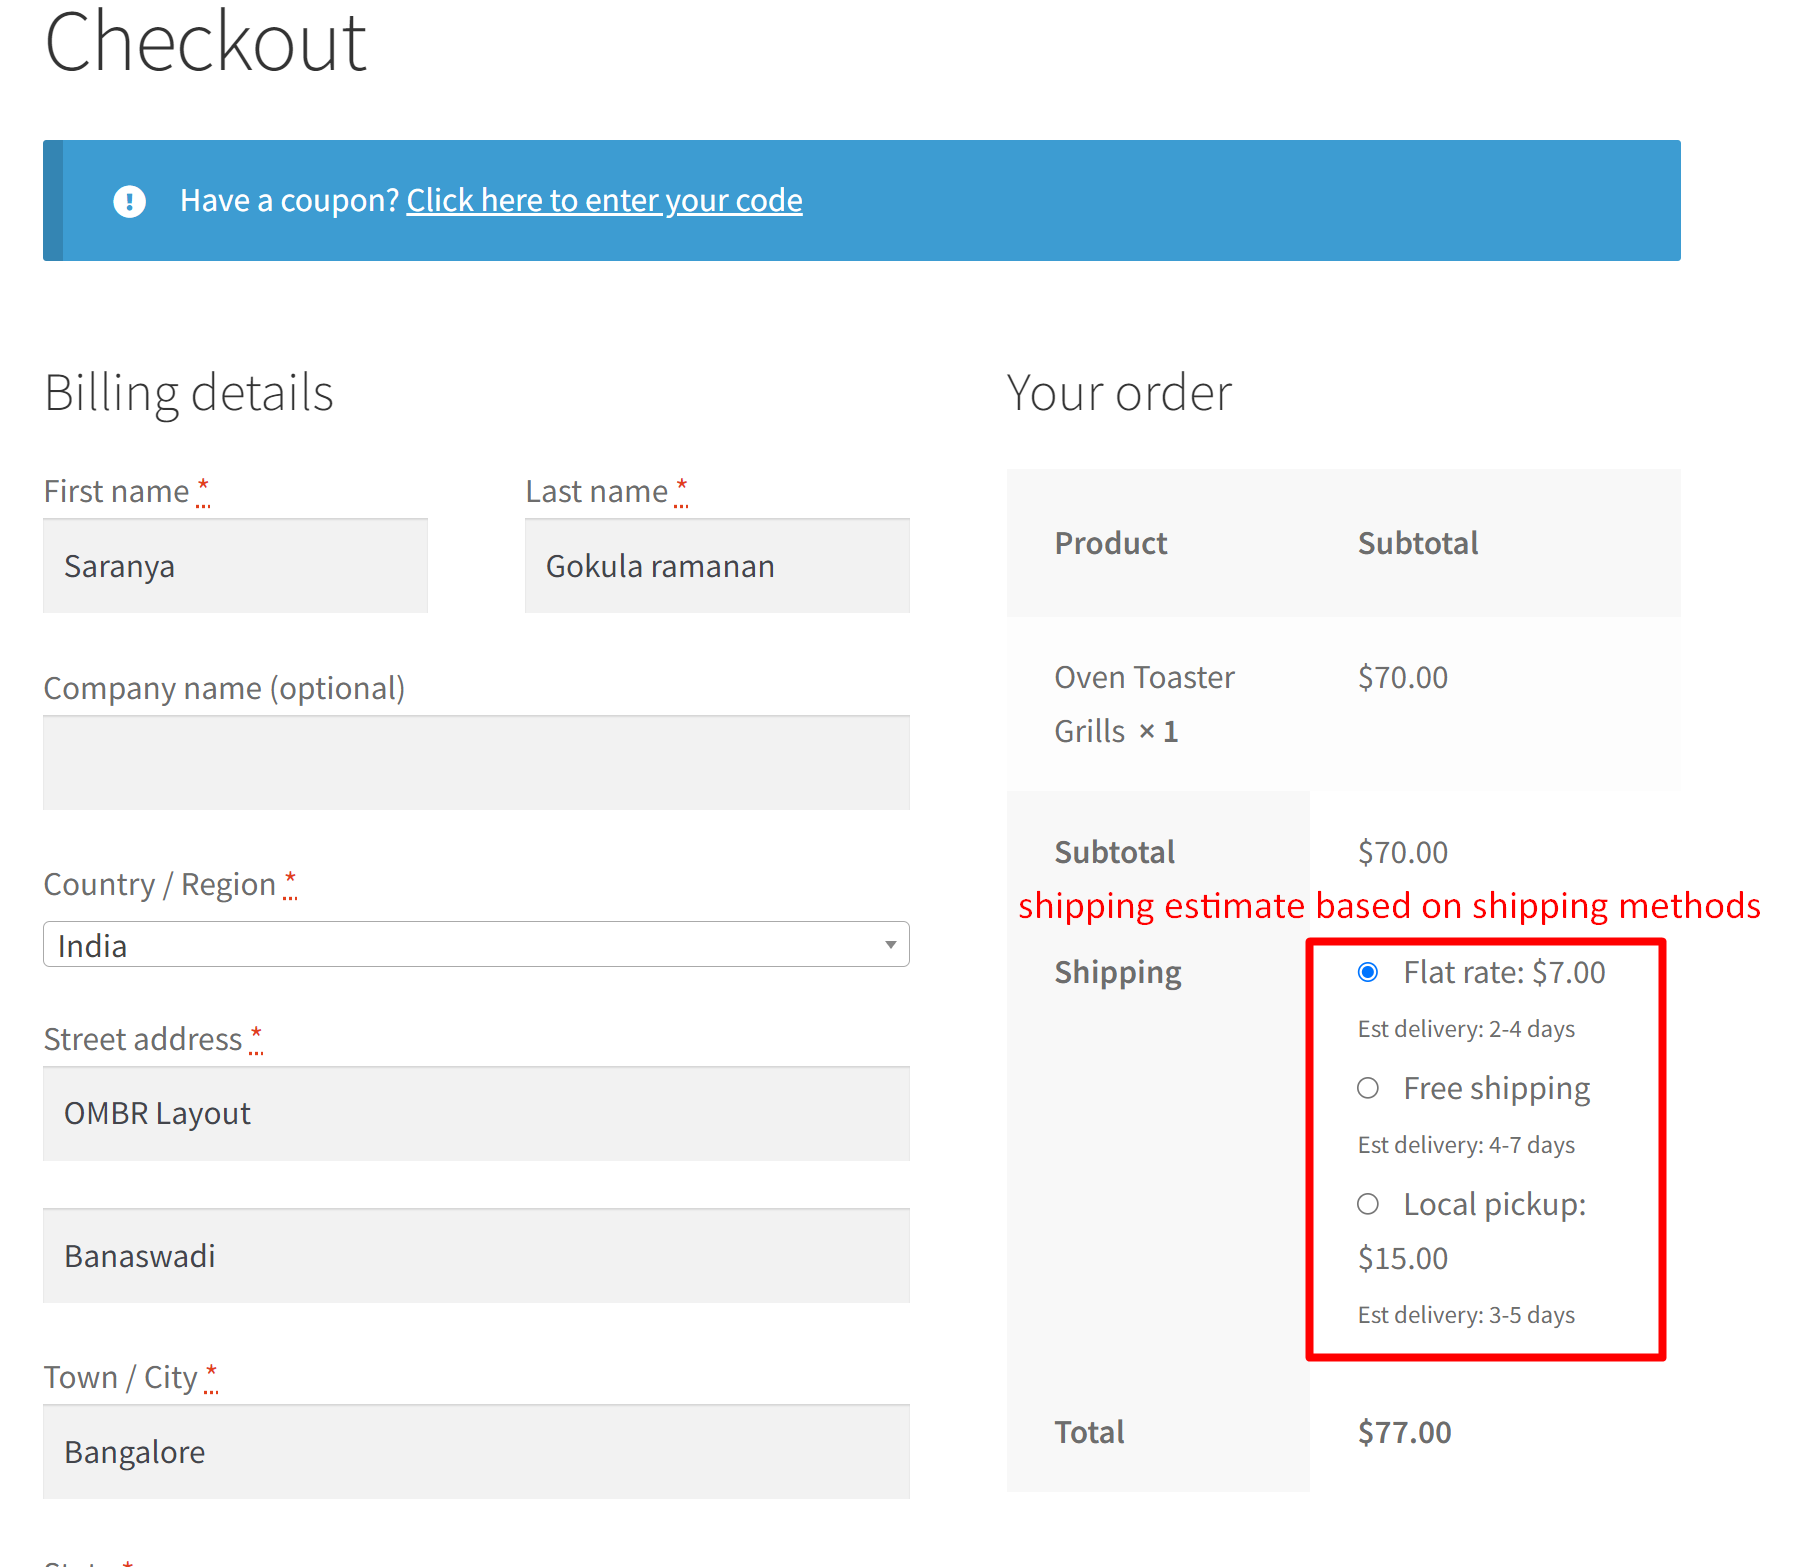Select the Flat rate $7.00 shipping option
The width and height of the screenshot is (1812, 1567).
coord(1368,971)
